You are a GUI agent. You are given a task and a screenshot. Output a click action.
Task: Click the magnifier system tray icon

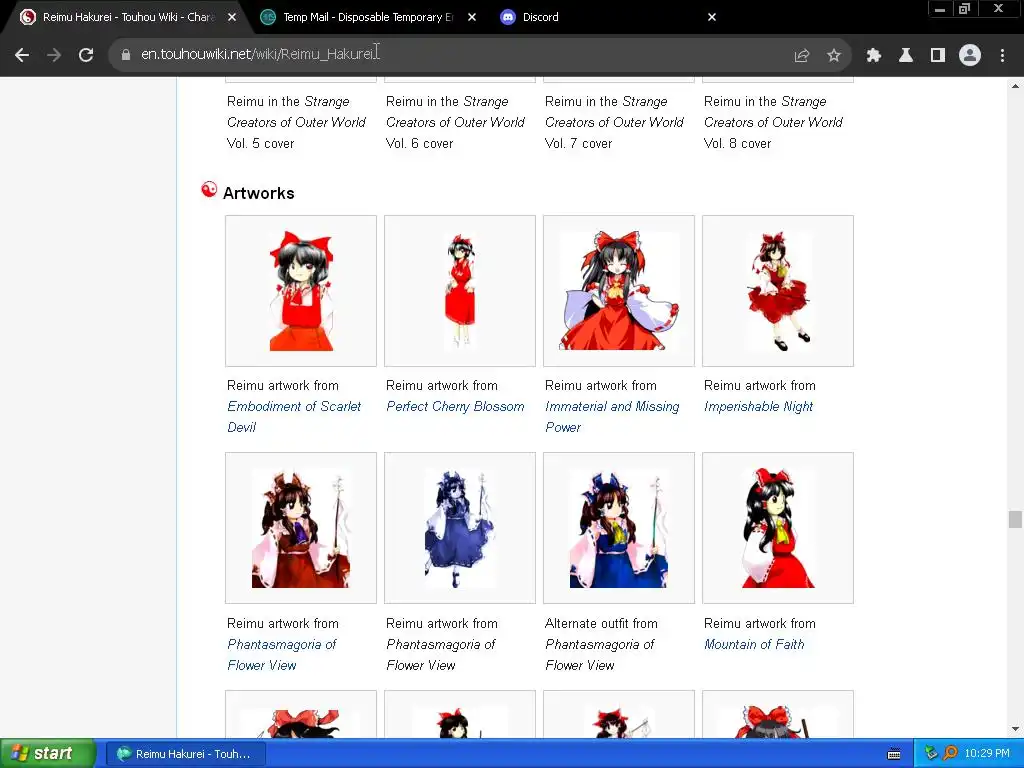[950, 754]
